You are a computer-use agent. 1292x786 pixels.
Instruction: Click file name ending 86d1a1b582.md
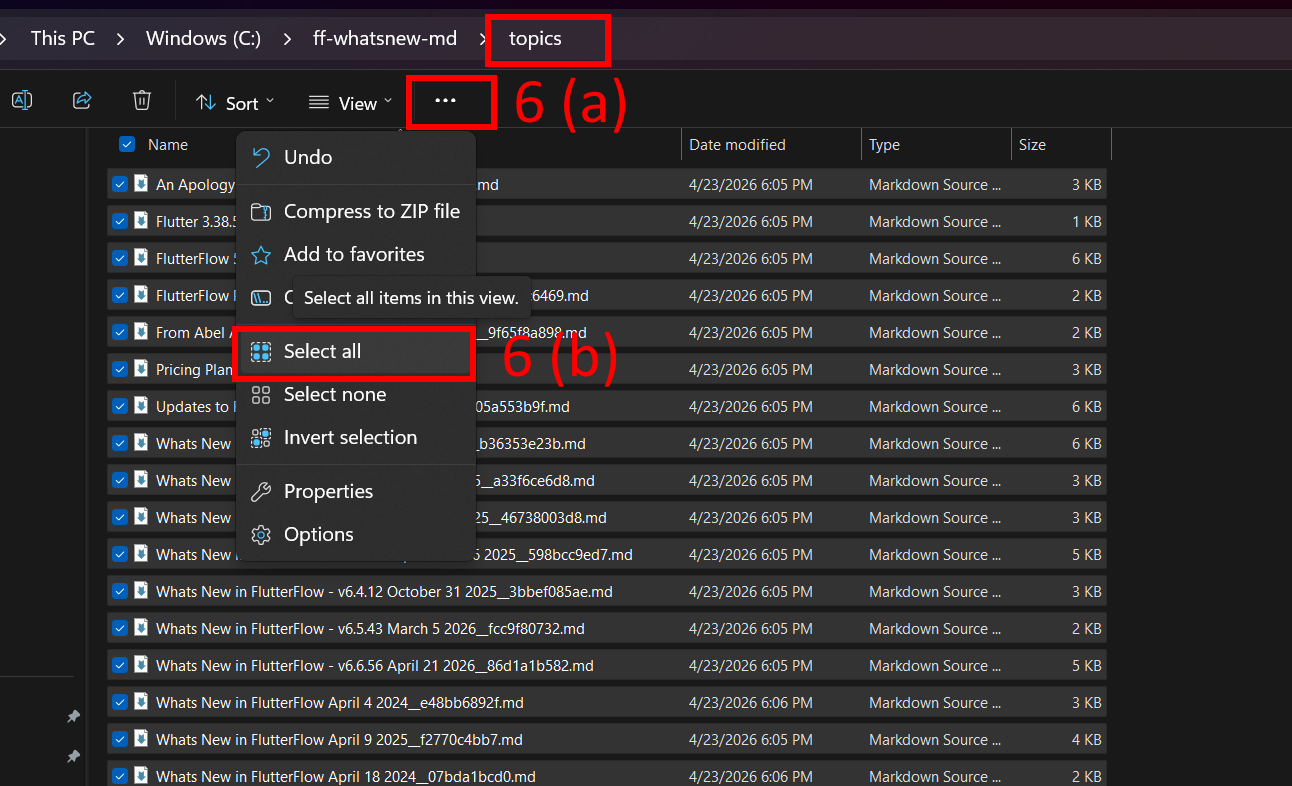click(x=375, y=665)
